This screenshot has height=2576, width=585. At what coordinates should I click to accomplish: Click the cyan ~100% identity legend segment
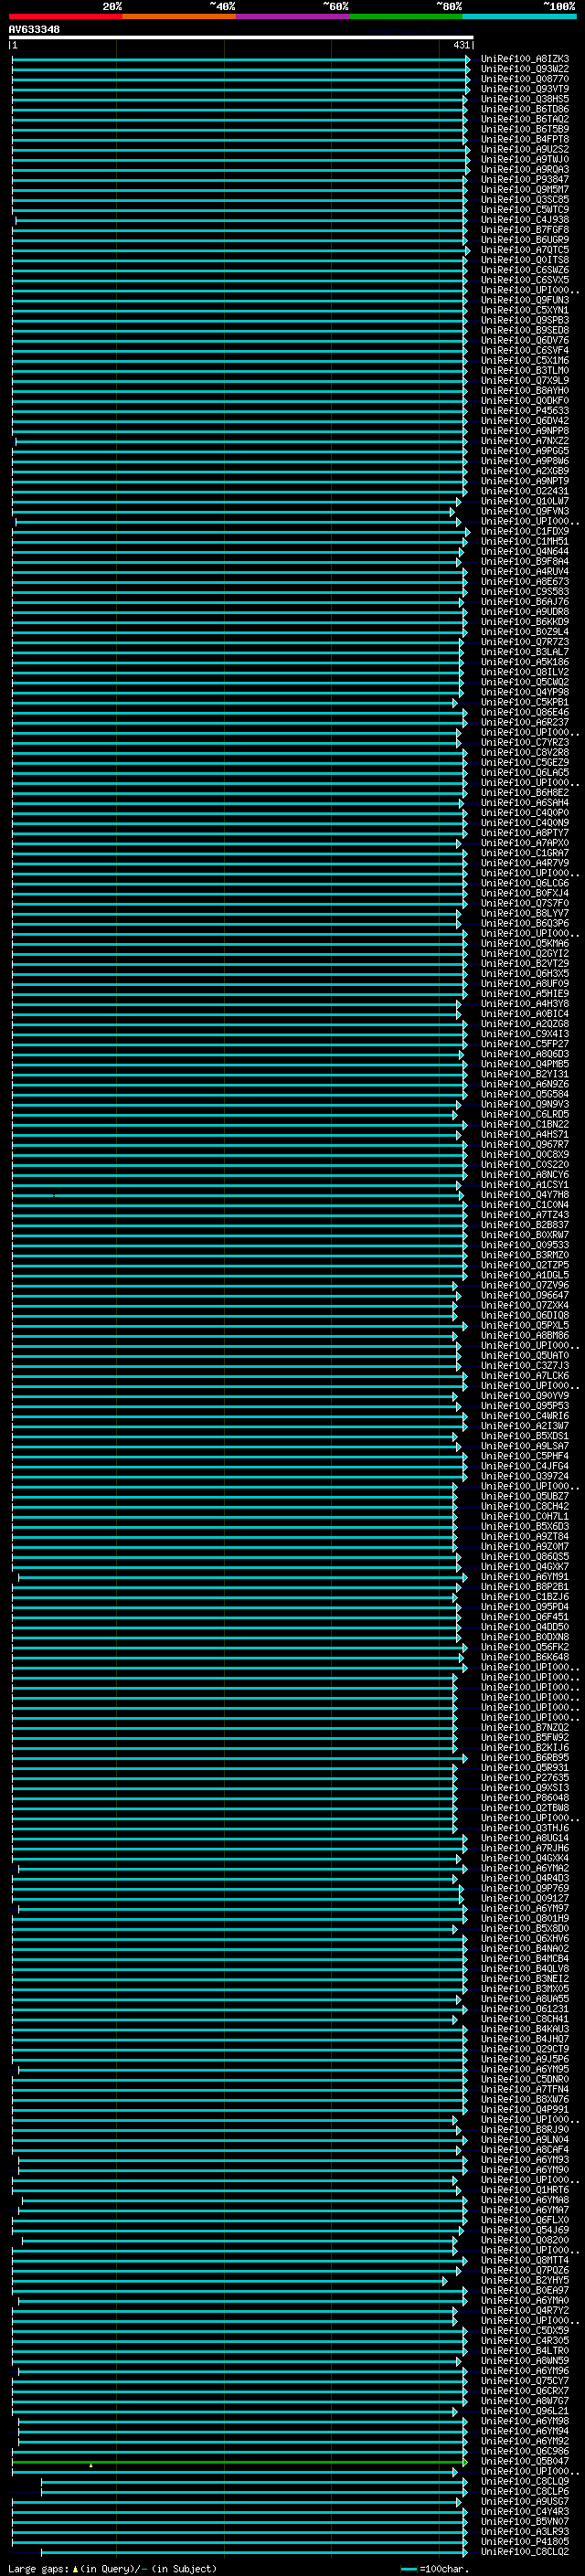pos(519,16)
